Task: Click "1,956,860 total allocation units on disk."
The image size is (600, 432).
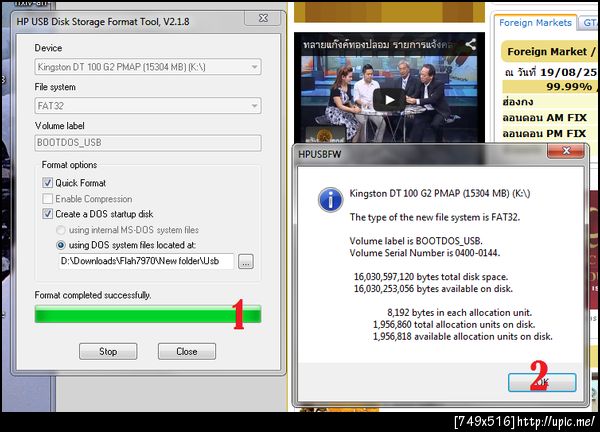Action: [454, 324]
